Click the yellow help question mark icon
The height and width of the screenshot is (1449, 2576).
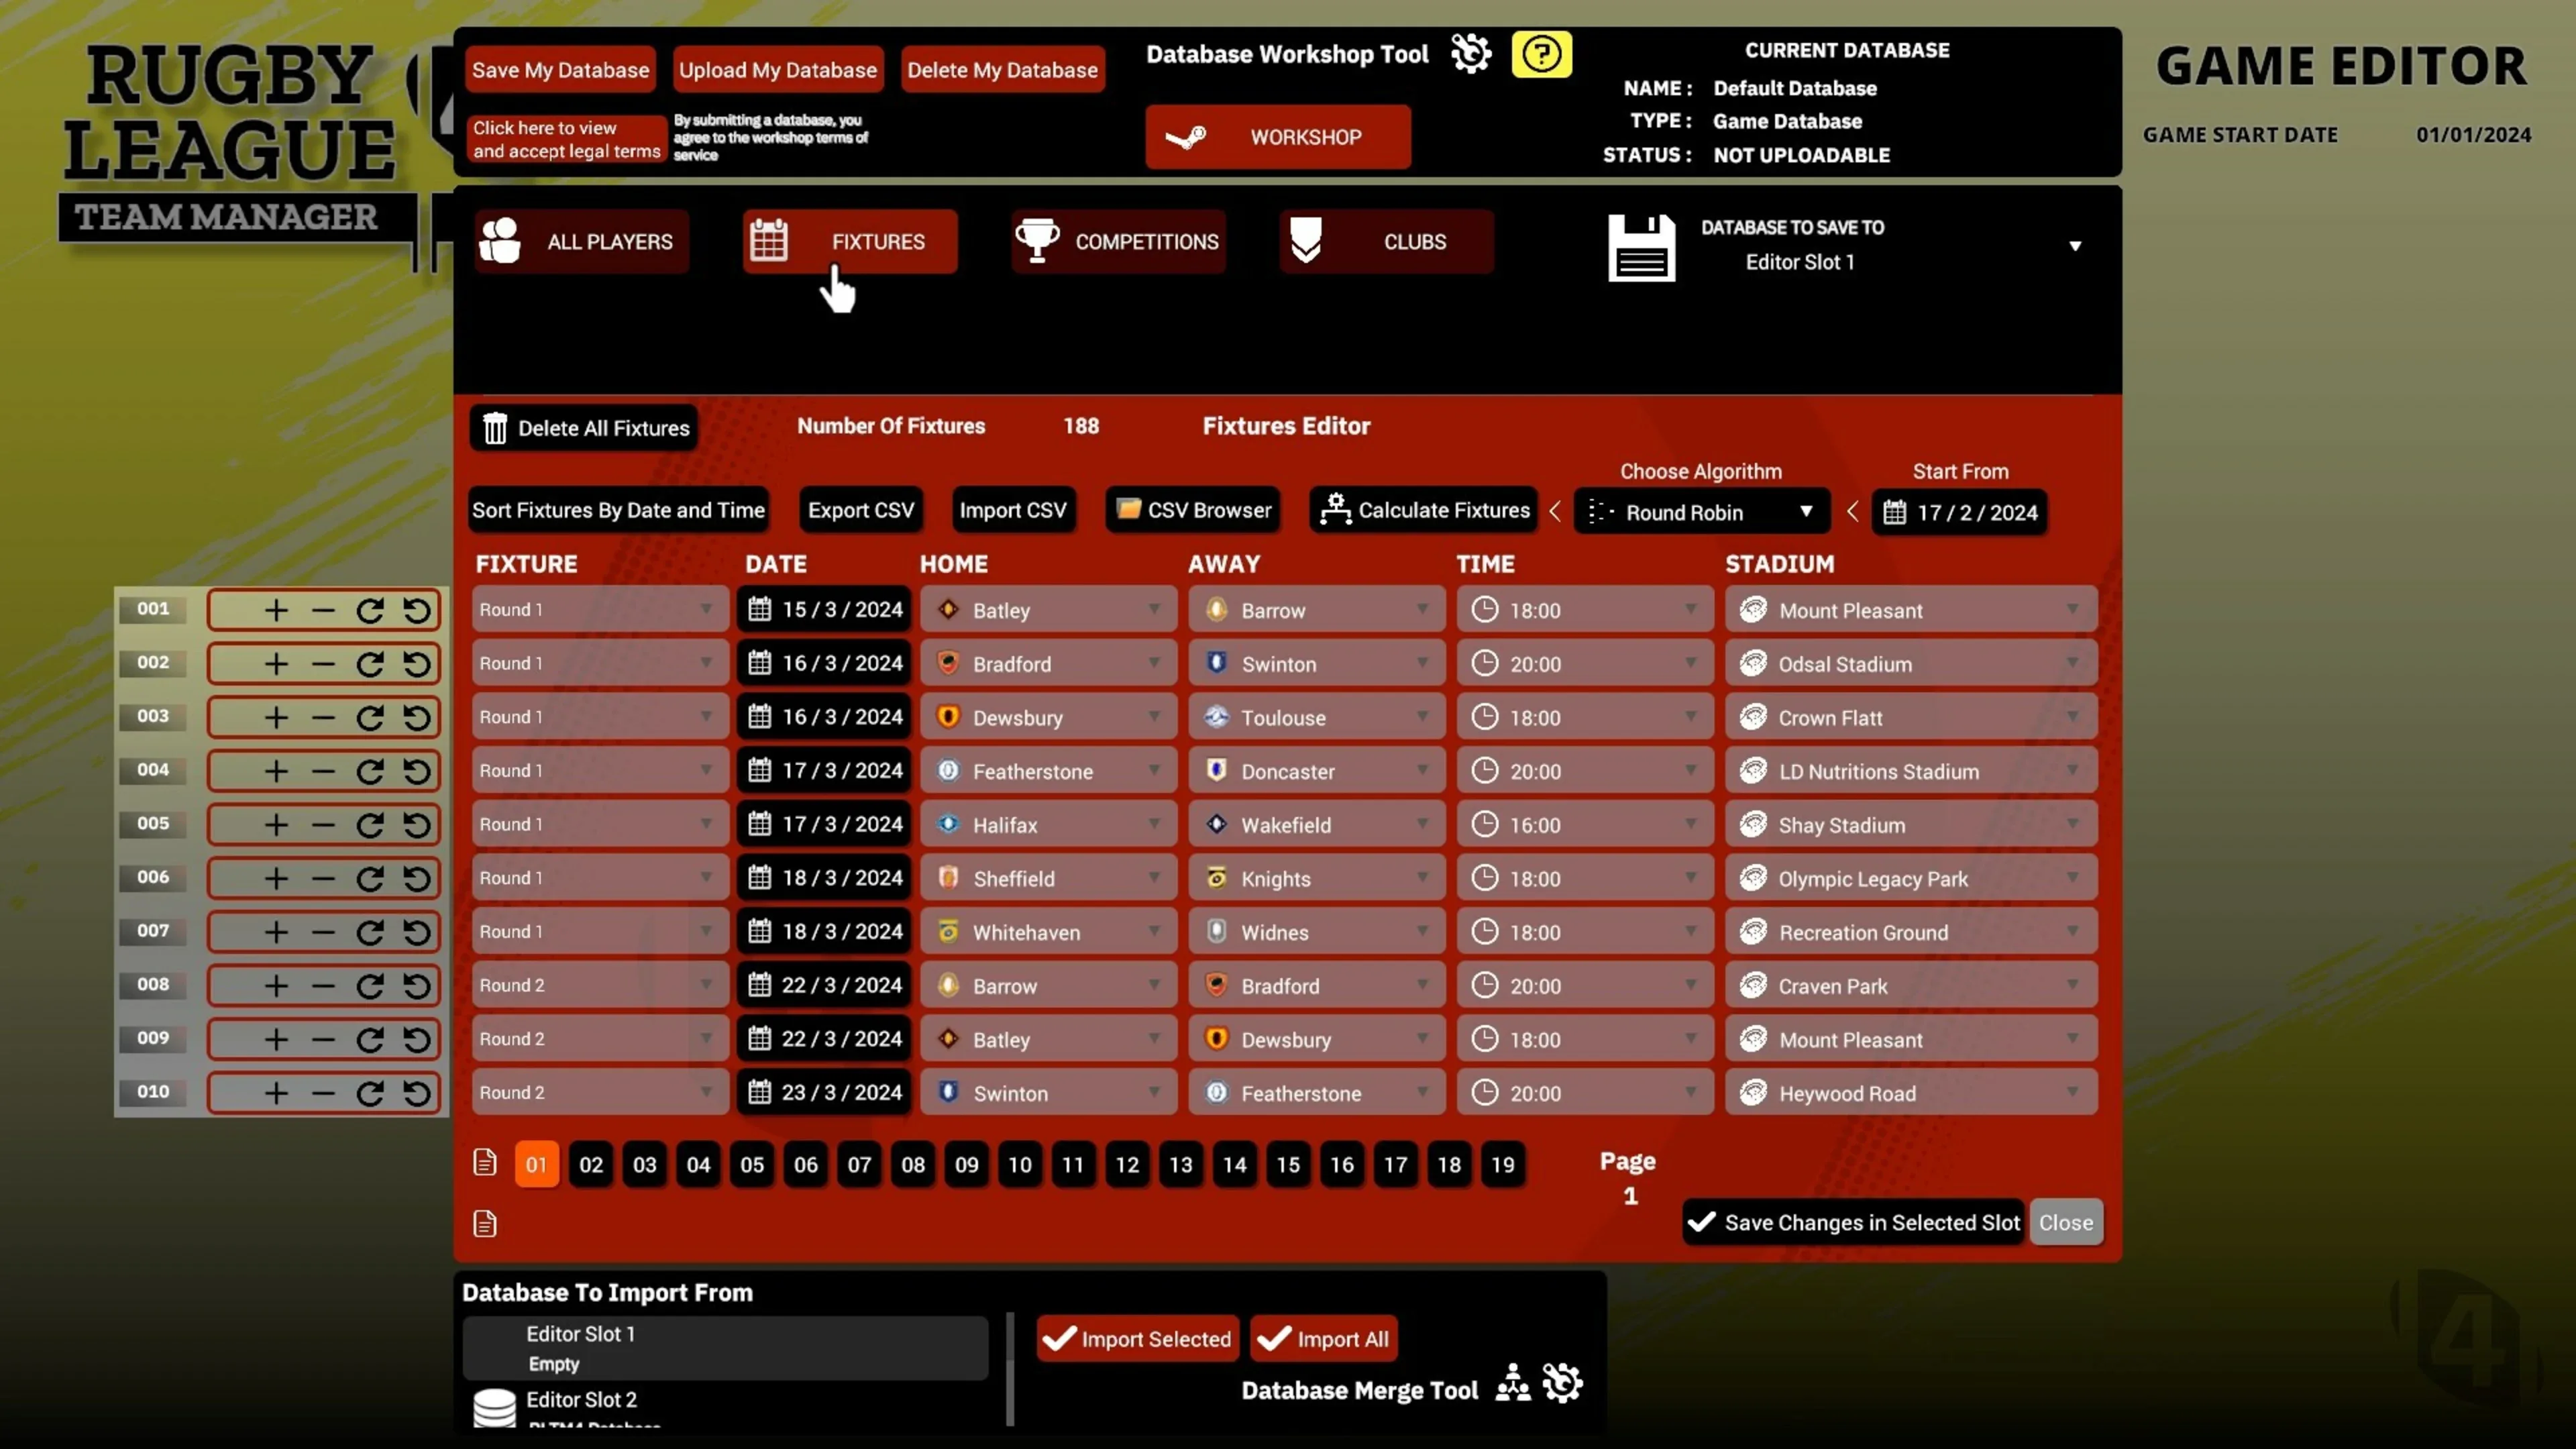(1541, 54)
